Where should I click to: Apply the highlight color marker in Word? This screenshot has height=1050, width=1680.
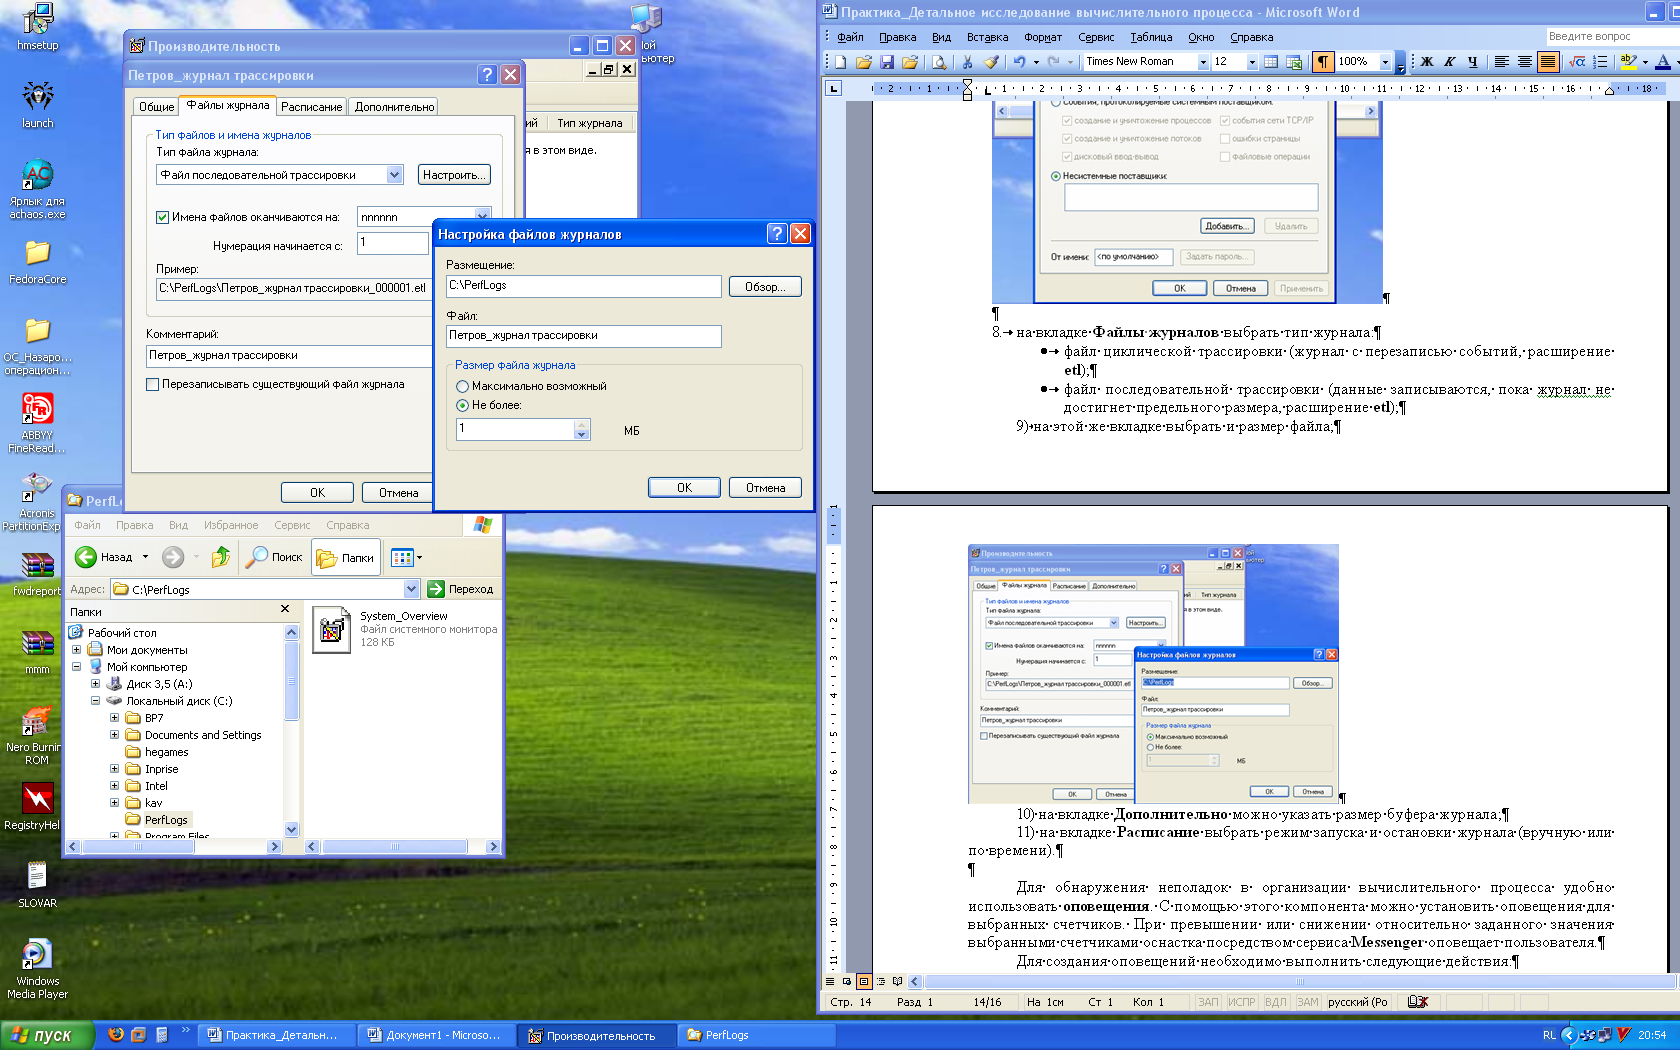[x=1629, y=62]
